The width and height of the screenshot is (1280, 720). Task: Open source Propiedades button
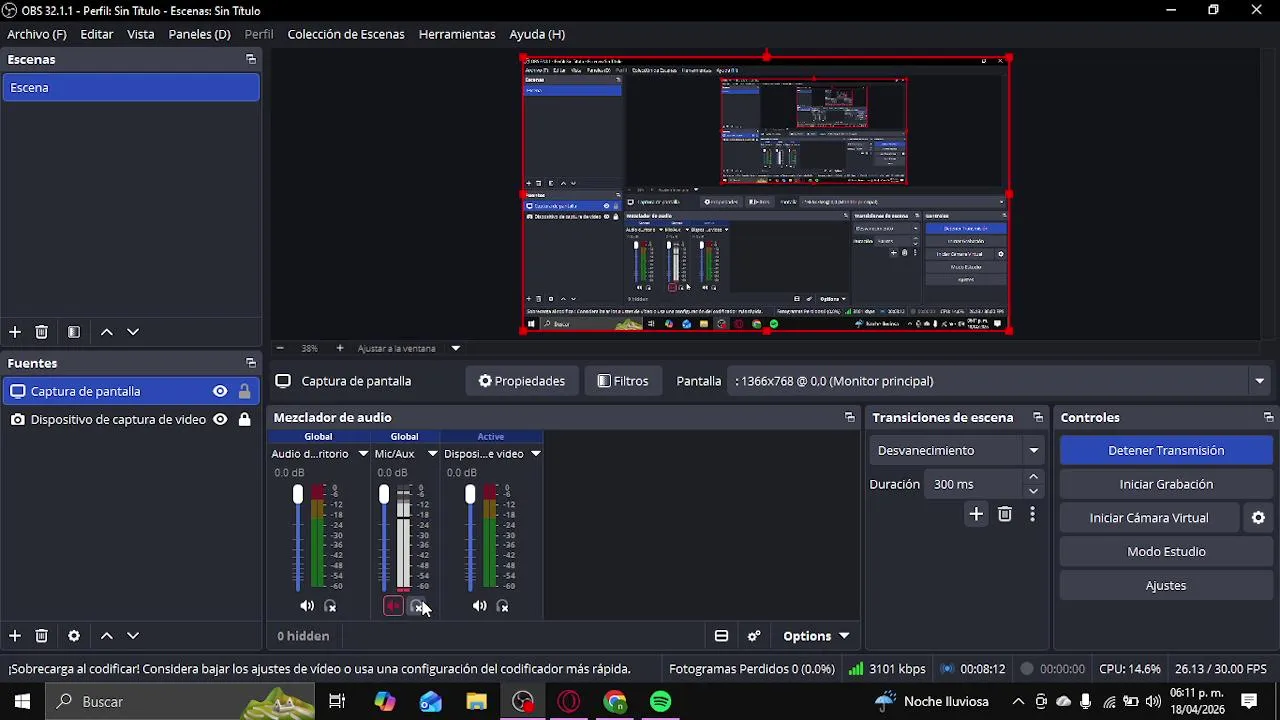click(x=522, y=381)
